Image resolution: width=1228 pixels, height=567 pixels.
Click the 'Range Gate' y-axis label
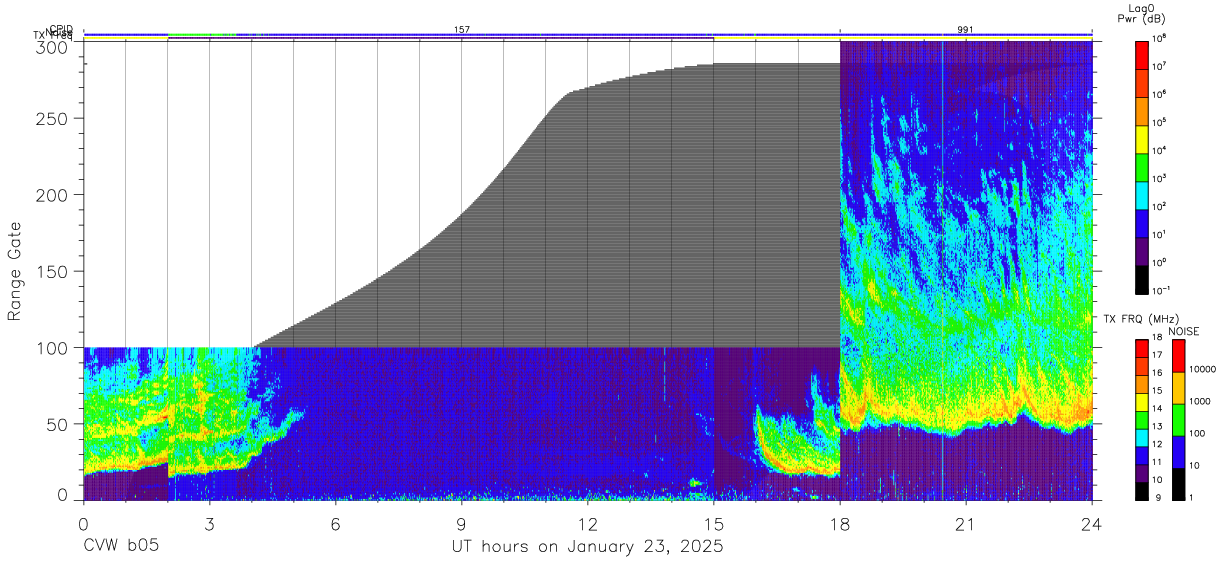coord(15,272)
